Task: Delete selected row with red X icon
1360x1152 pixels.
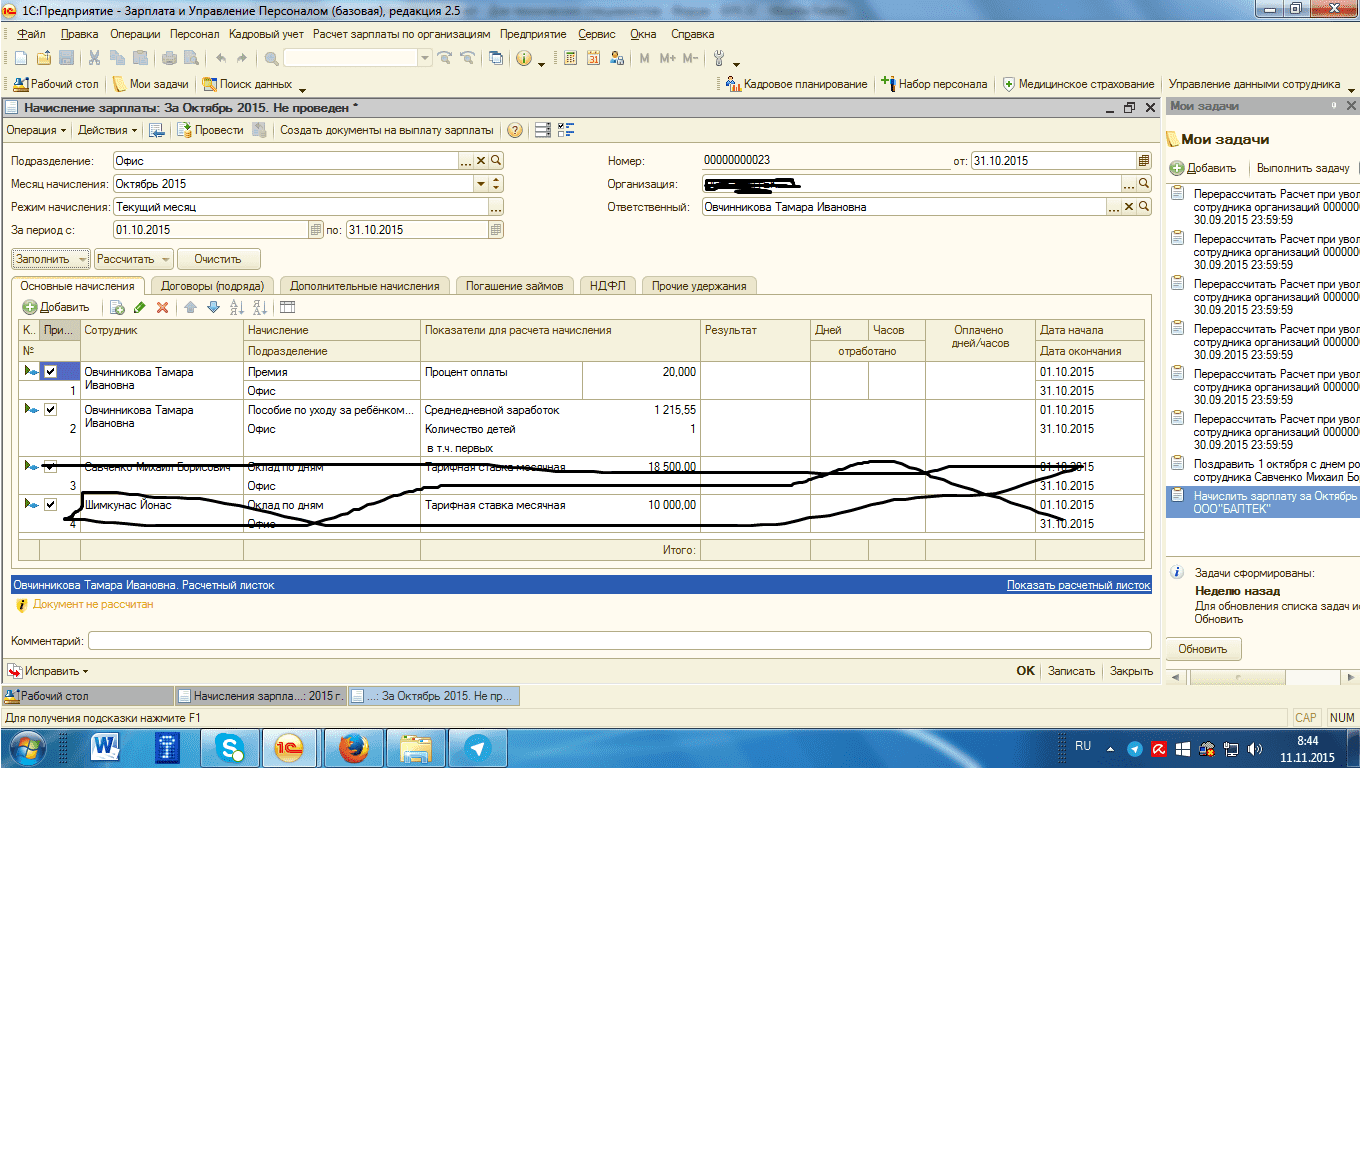Action: (x=162, y=308)
